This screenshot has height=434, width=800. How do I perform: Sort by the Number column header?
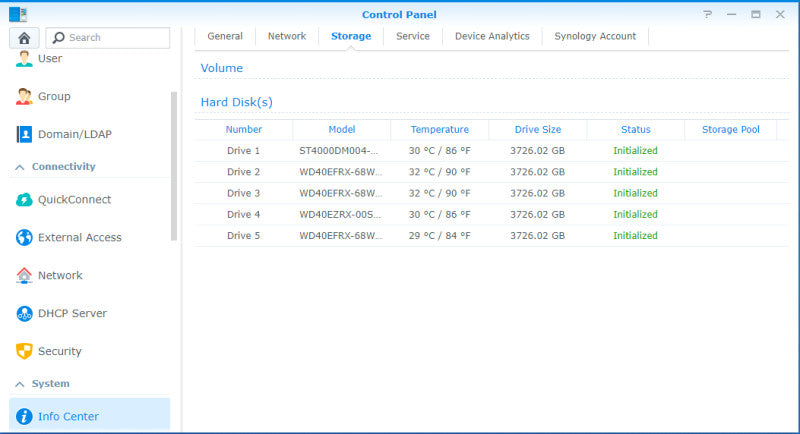pyautogui.click(x=244, y=130)
